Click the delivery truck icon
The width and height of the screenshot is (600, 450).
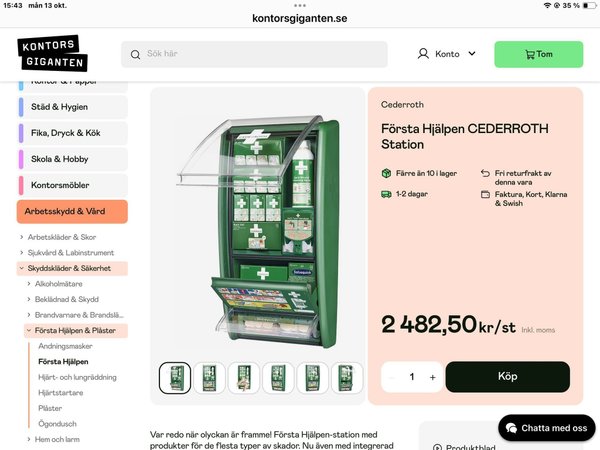point(386,194)
